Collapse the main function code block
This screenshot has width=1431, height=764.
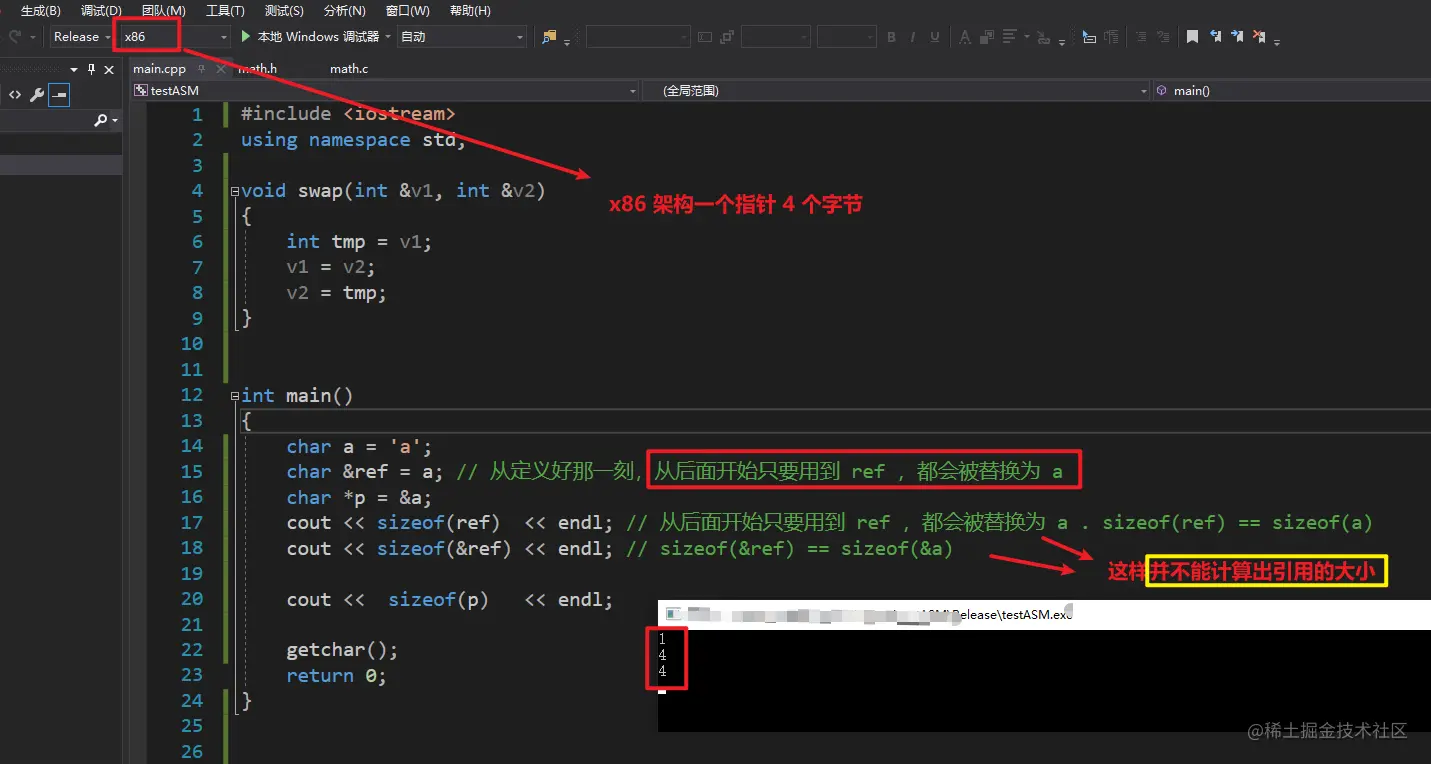(x=234, y=396)
